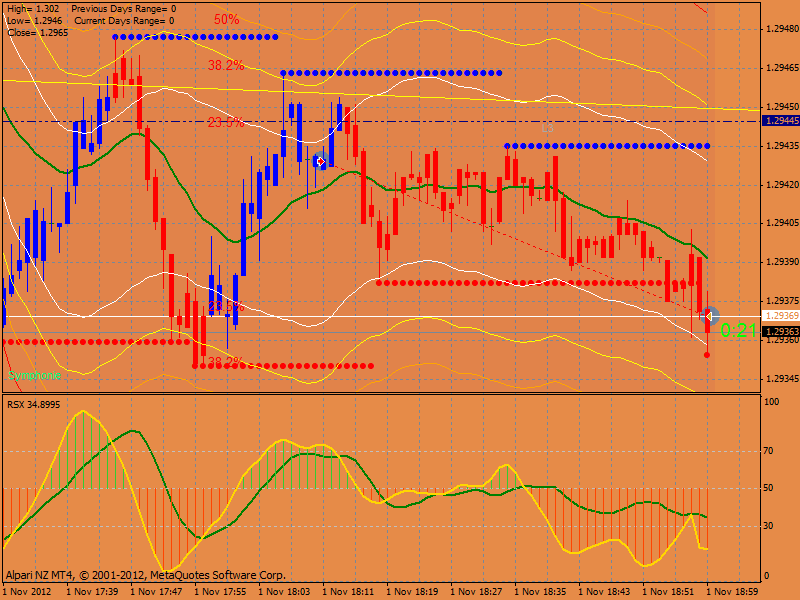The image size is (800, 600).
Task: Select the 1.29420 price axis label
Action: [782, 185]
